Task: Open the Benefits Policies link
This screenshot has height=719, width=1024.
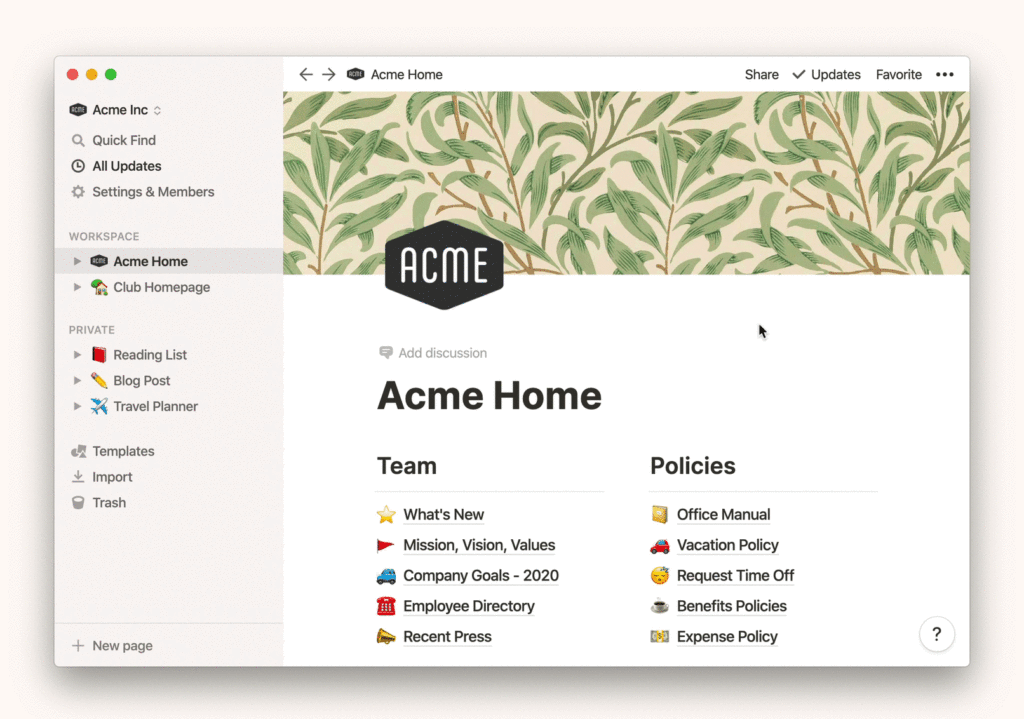Action: pyautogui.click(x=731, y=606)
